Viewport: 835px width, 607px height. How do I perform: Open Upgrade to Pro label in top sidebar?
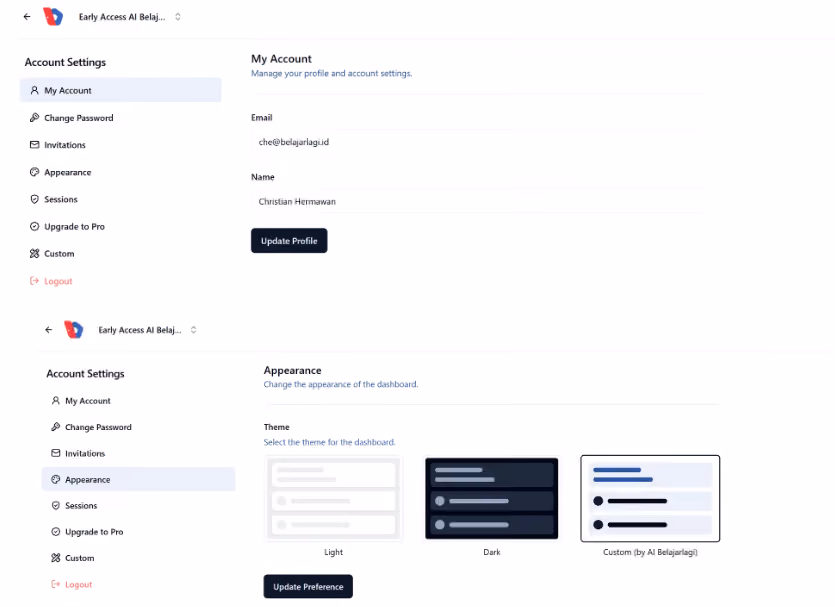click(75, 226)
